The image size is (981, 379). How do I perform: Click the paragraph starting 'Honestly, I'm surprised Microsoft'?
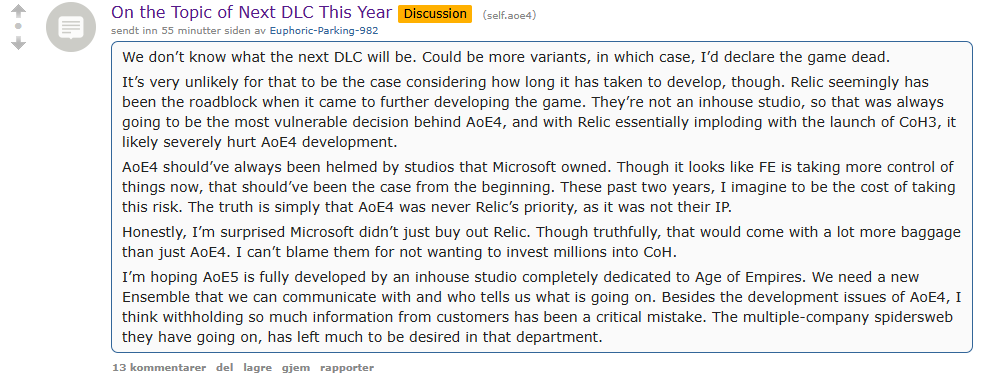(x=541, y=243)
